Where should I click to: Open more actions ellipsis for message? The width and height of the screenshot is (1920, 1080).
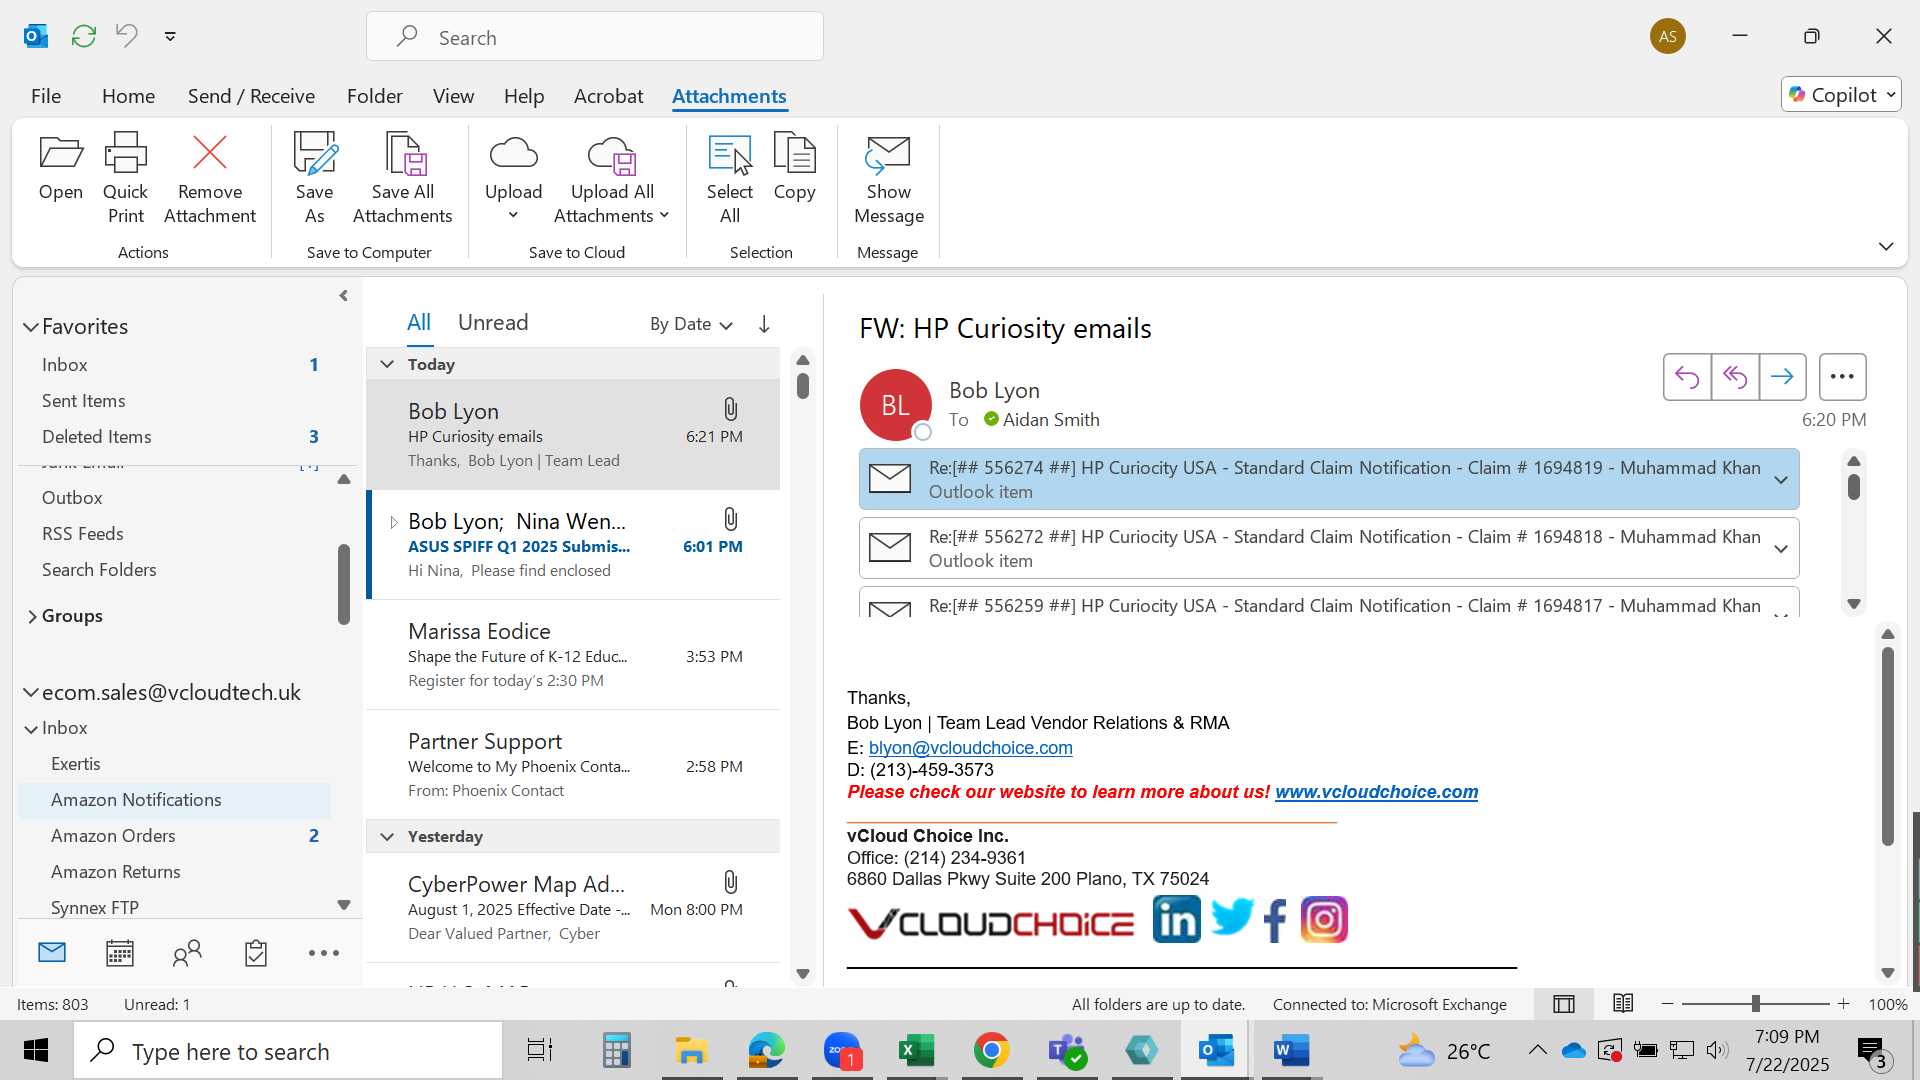click(x=1842, y=377)
